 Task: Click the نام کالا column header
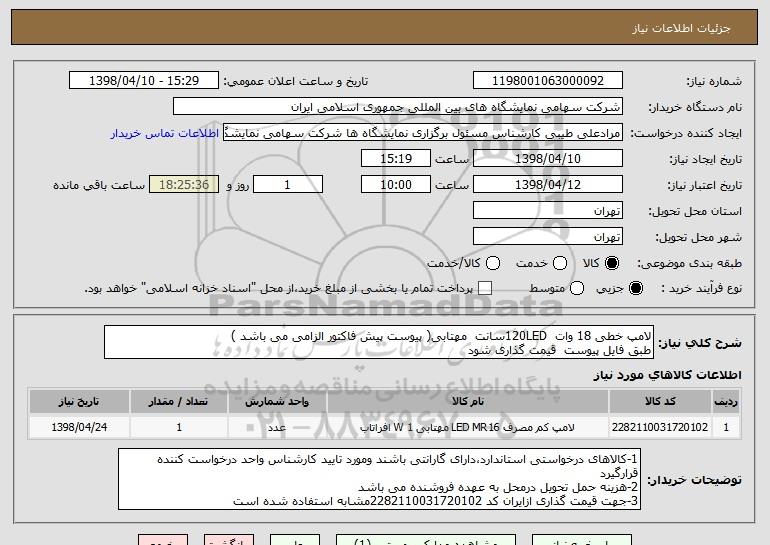468,402
